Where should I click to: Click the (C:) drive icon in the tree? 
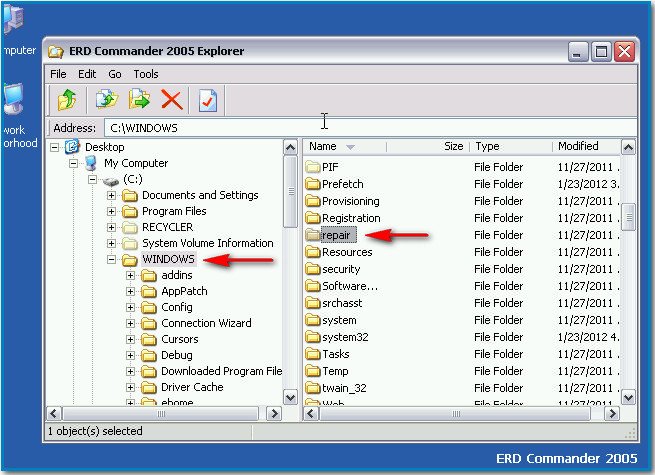[111, 181]
